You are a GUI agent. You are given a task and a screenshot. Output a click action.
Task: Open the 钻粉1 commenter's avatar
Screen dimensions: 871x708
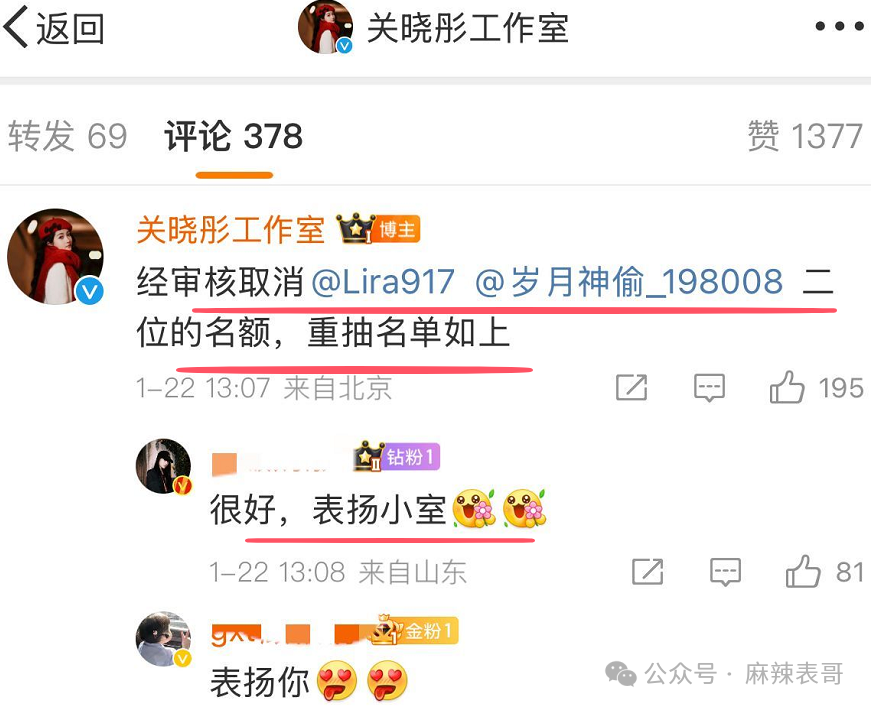point(163,466)
